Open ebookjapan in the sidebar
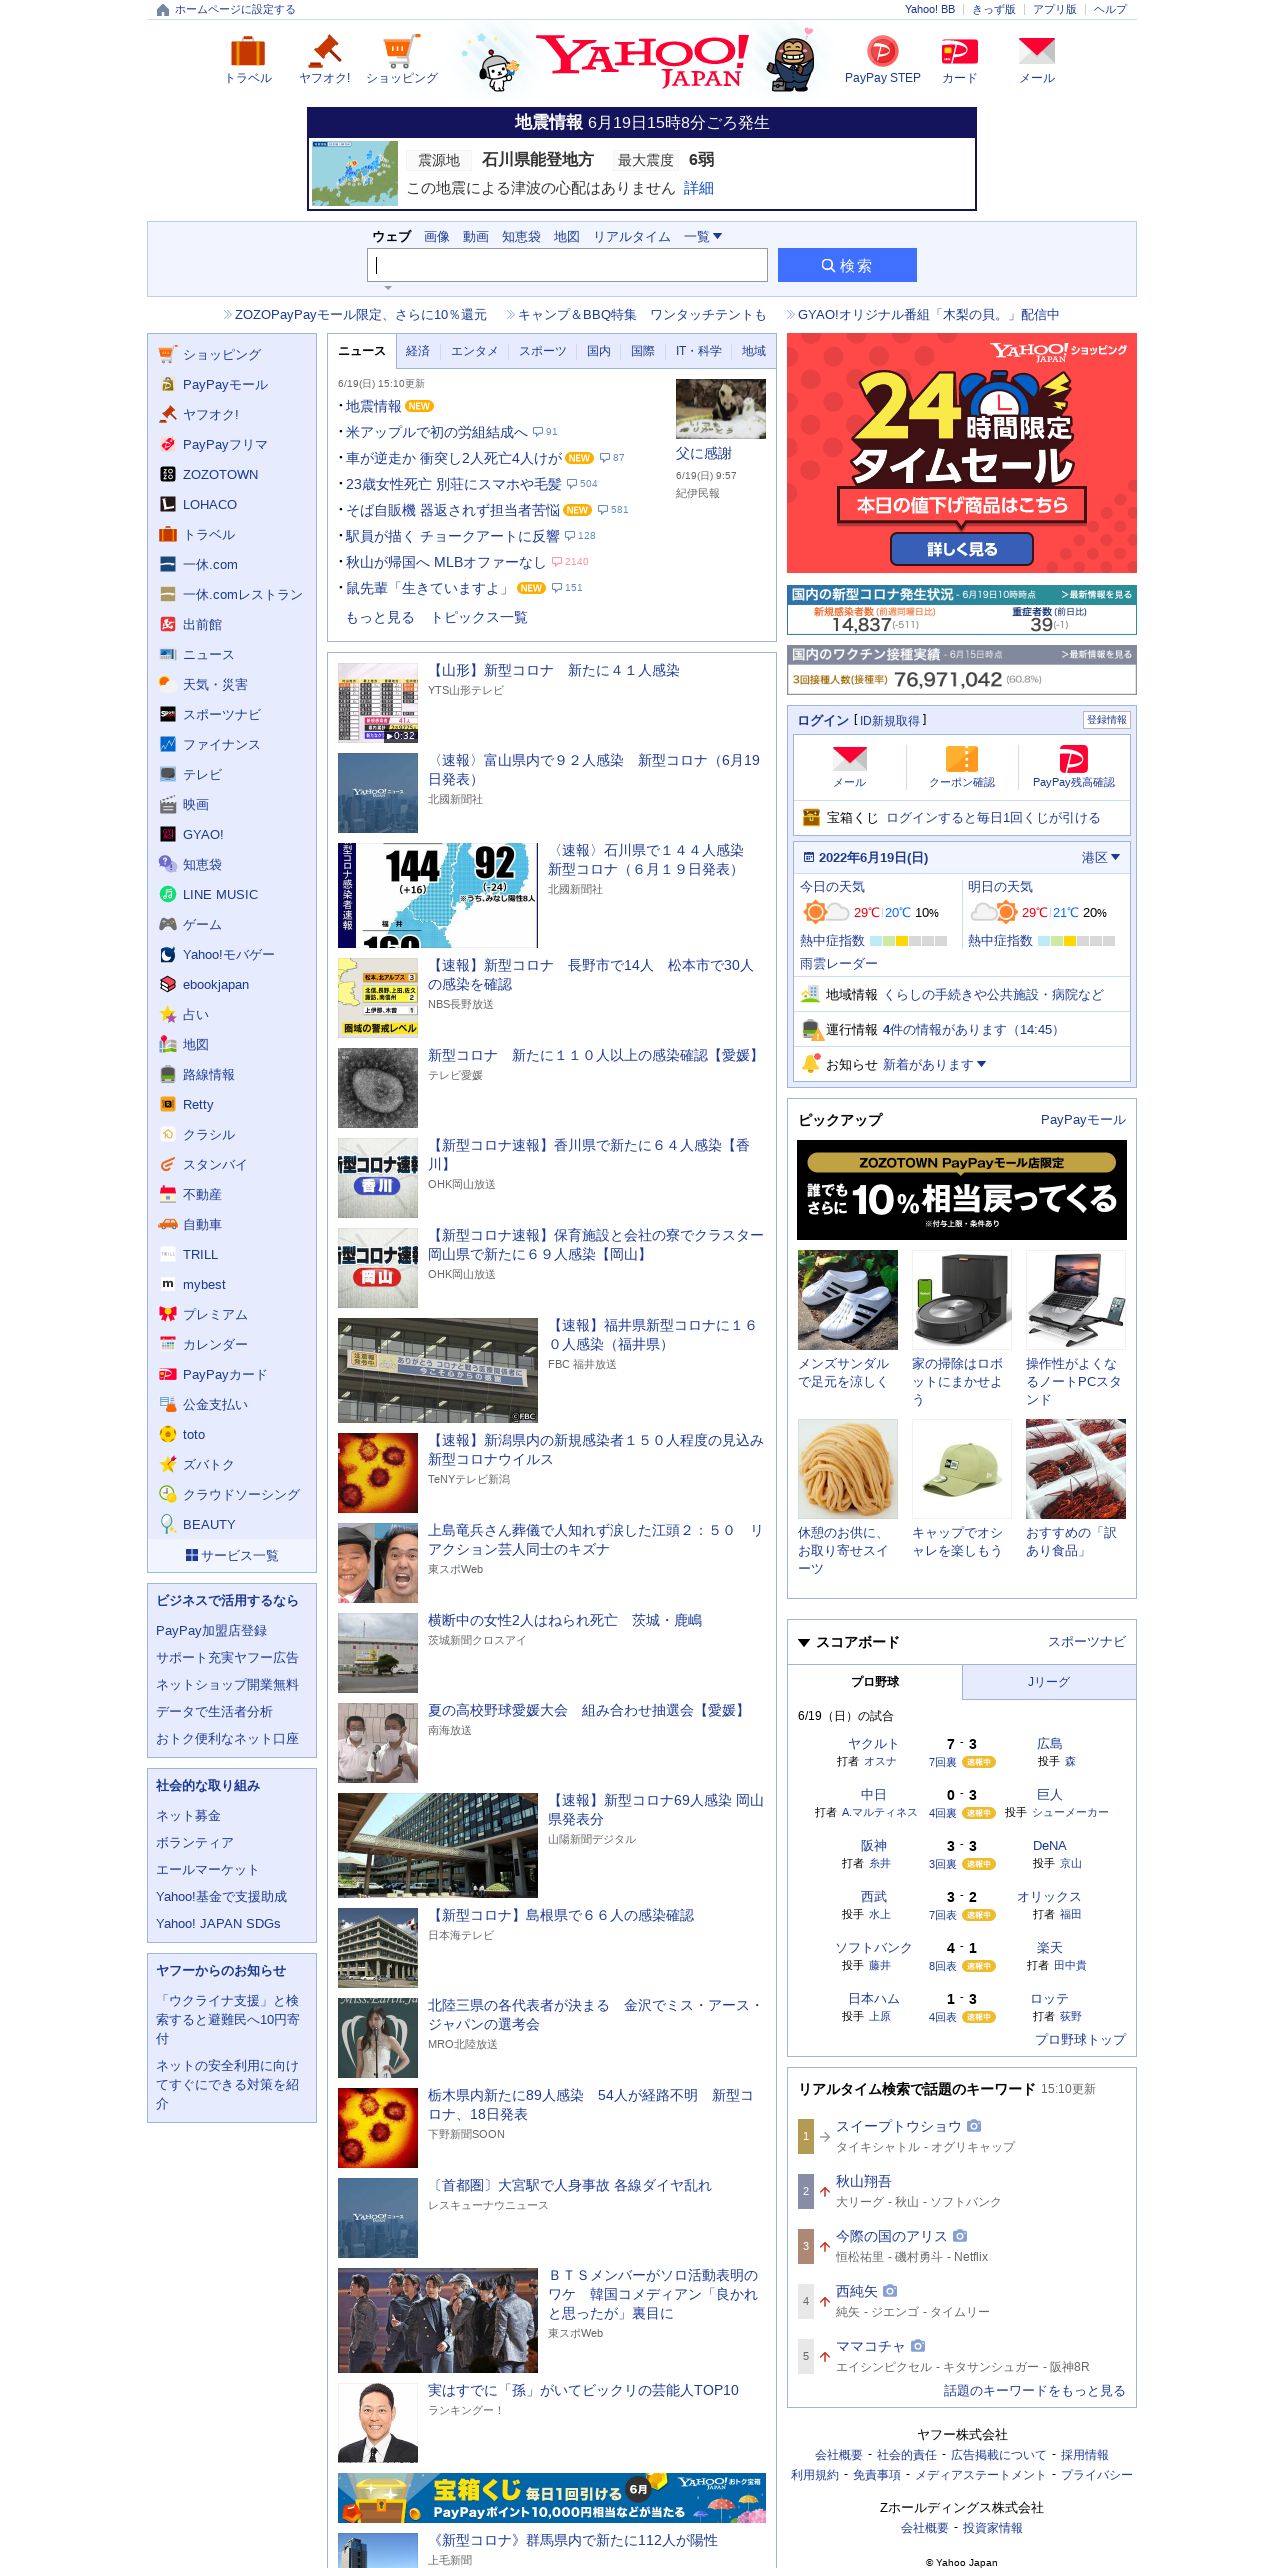The image size is (1284, 2568). coord(215,985)
